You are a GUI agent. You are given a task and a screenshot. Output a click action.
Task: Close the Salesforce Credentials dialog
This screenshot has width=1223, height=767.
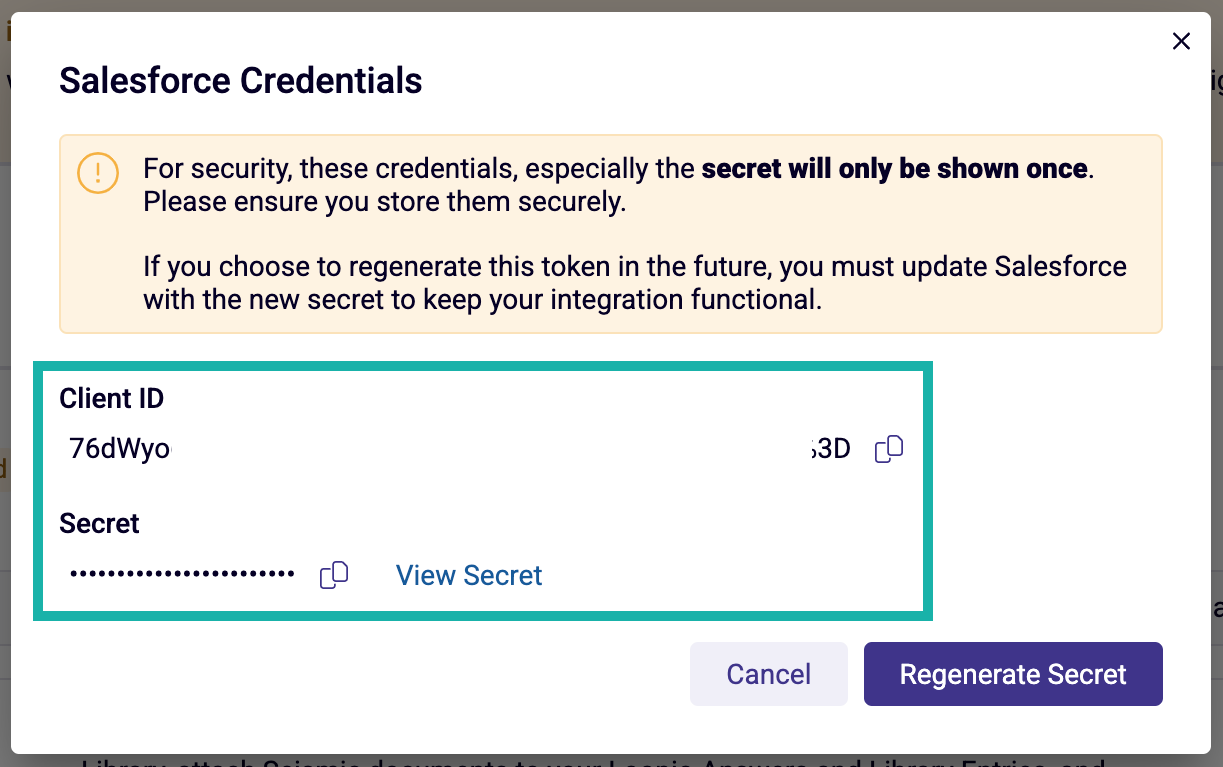1181,41
